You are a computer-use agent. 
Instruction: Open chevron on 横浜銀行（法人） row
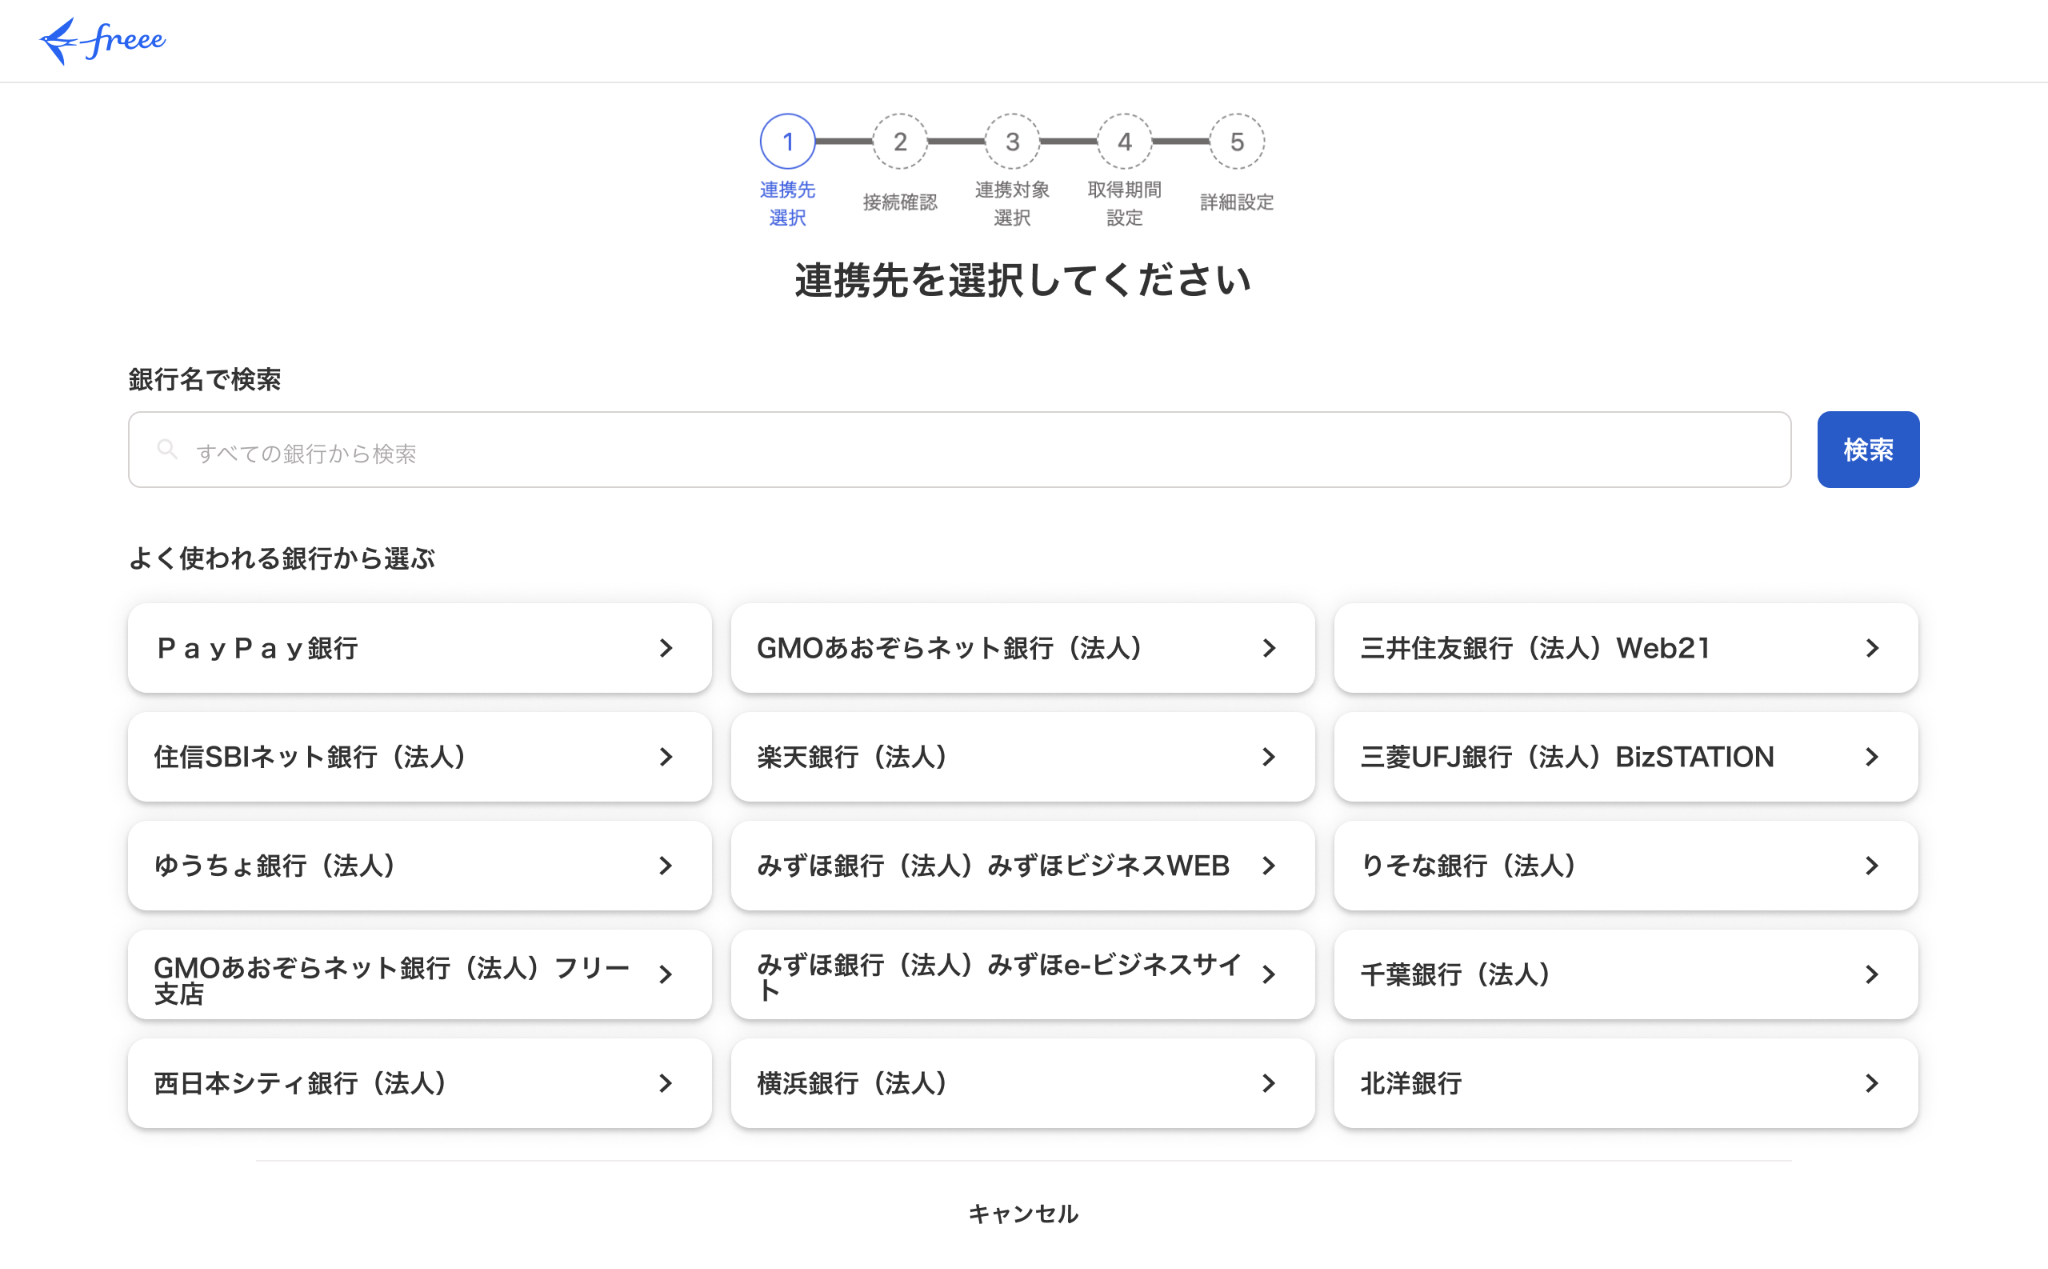(1269, 1083)
